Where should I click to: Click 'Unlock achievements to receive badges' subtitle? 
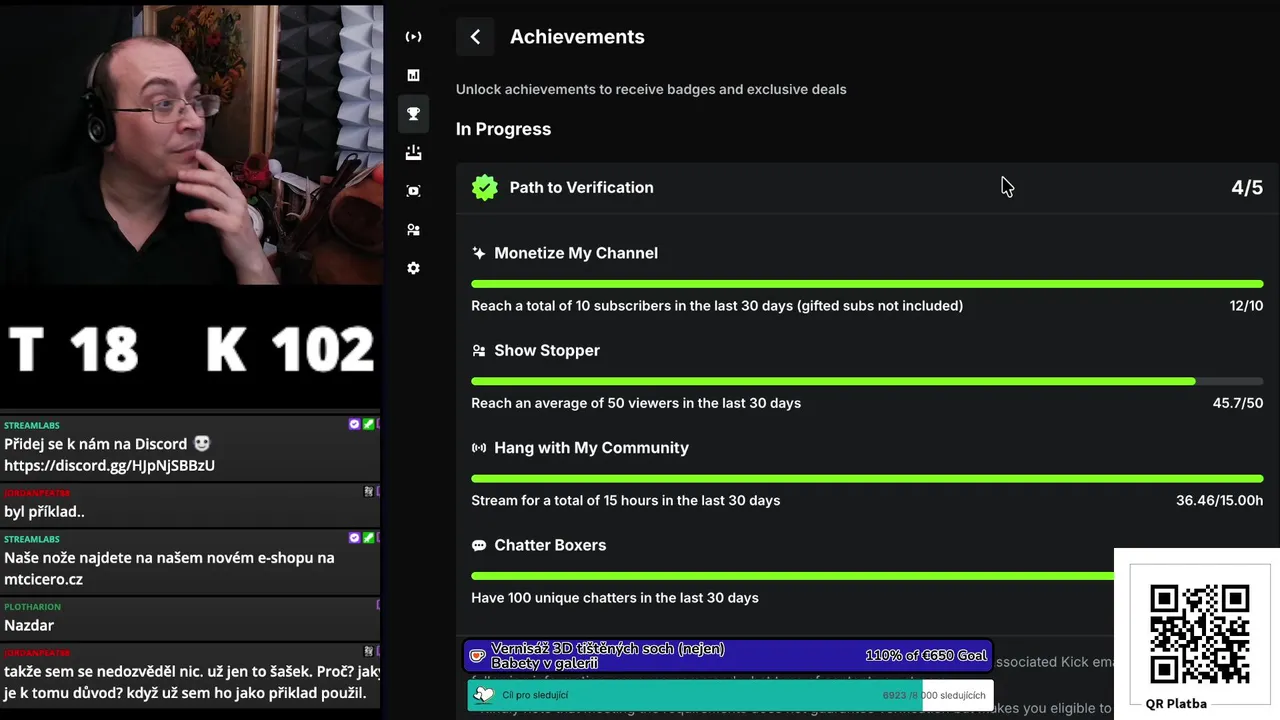tap(651, 89)
